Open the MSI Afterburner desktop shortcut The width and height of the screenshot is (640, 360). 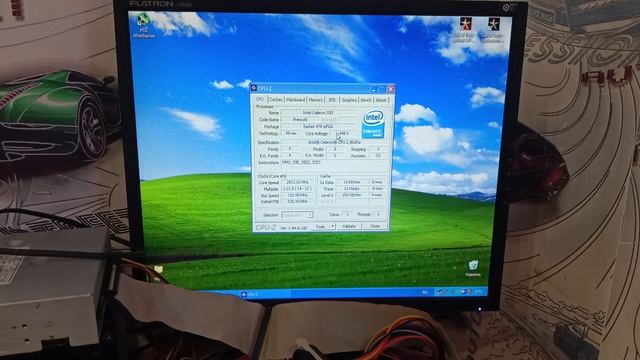tap(143, 25)
